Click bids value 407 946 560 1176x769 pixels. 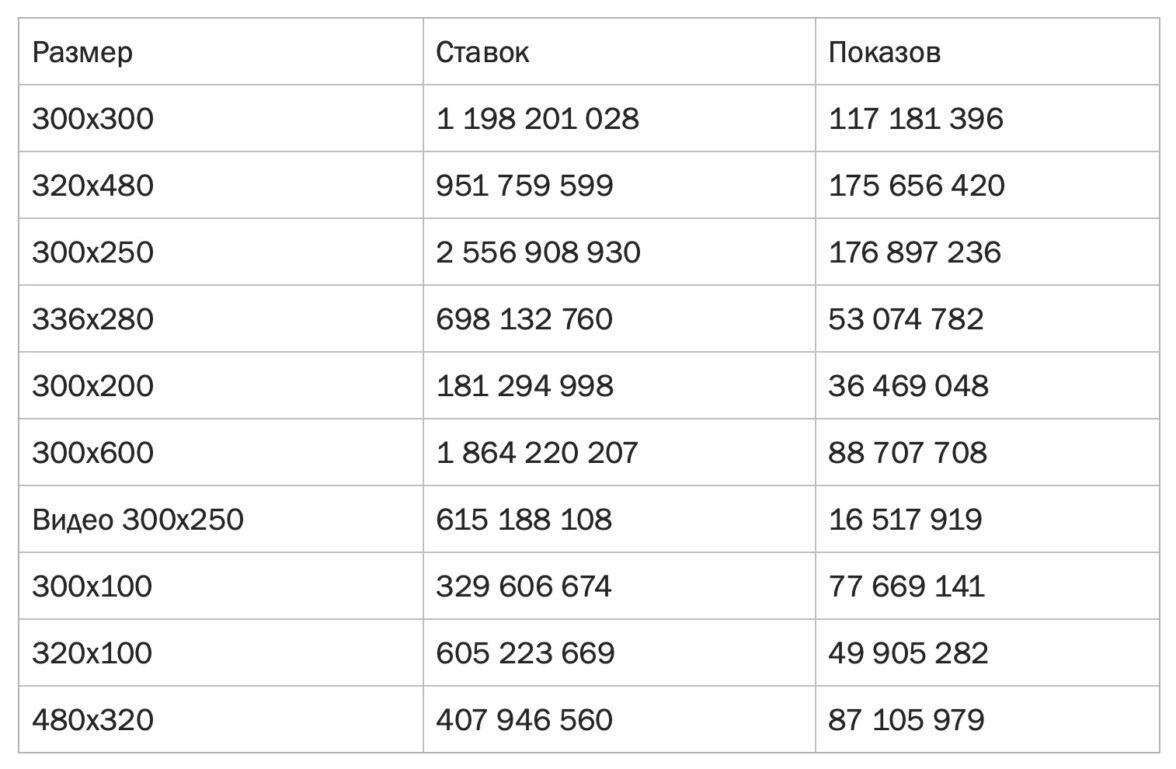coord(524,720)
